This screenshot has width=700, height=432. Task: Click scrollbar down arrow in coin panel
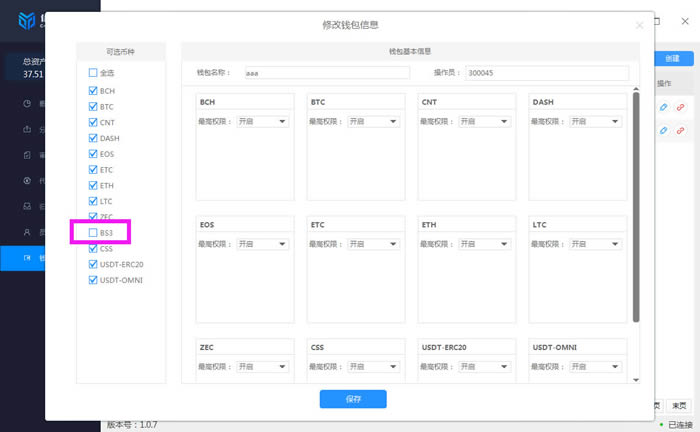[636, 380]
